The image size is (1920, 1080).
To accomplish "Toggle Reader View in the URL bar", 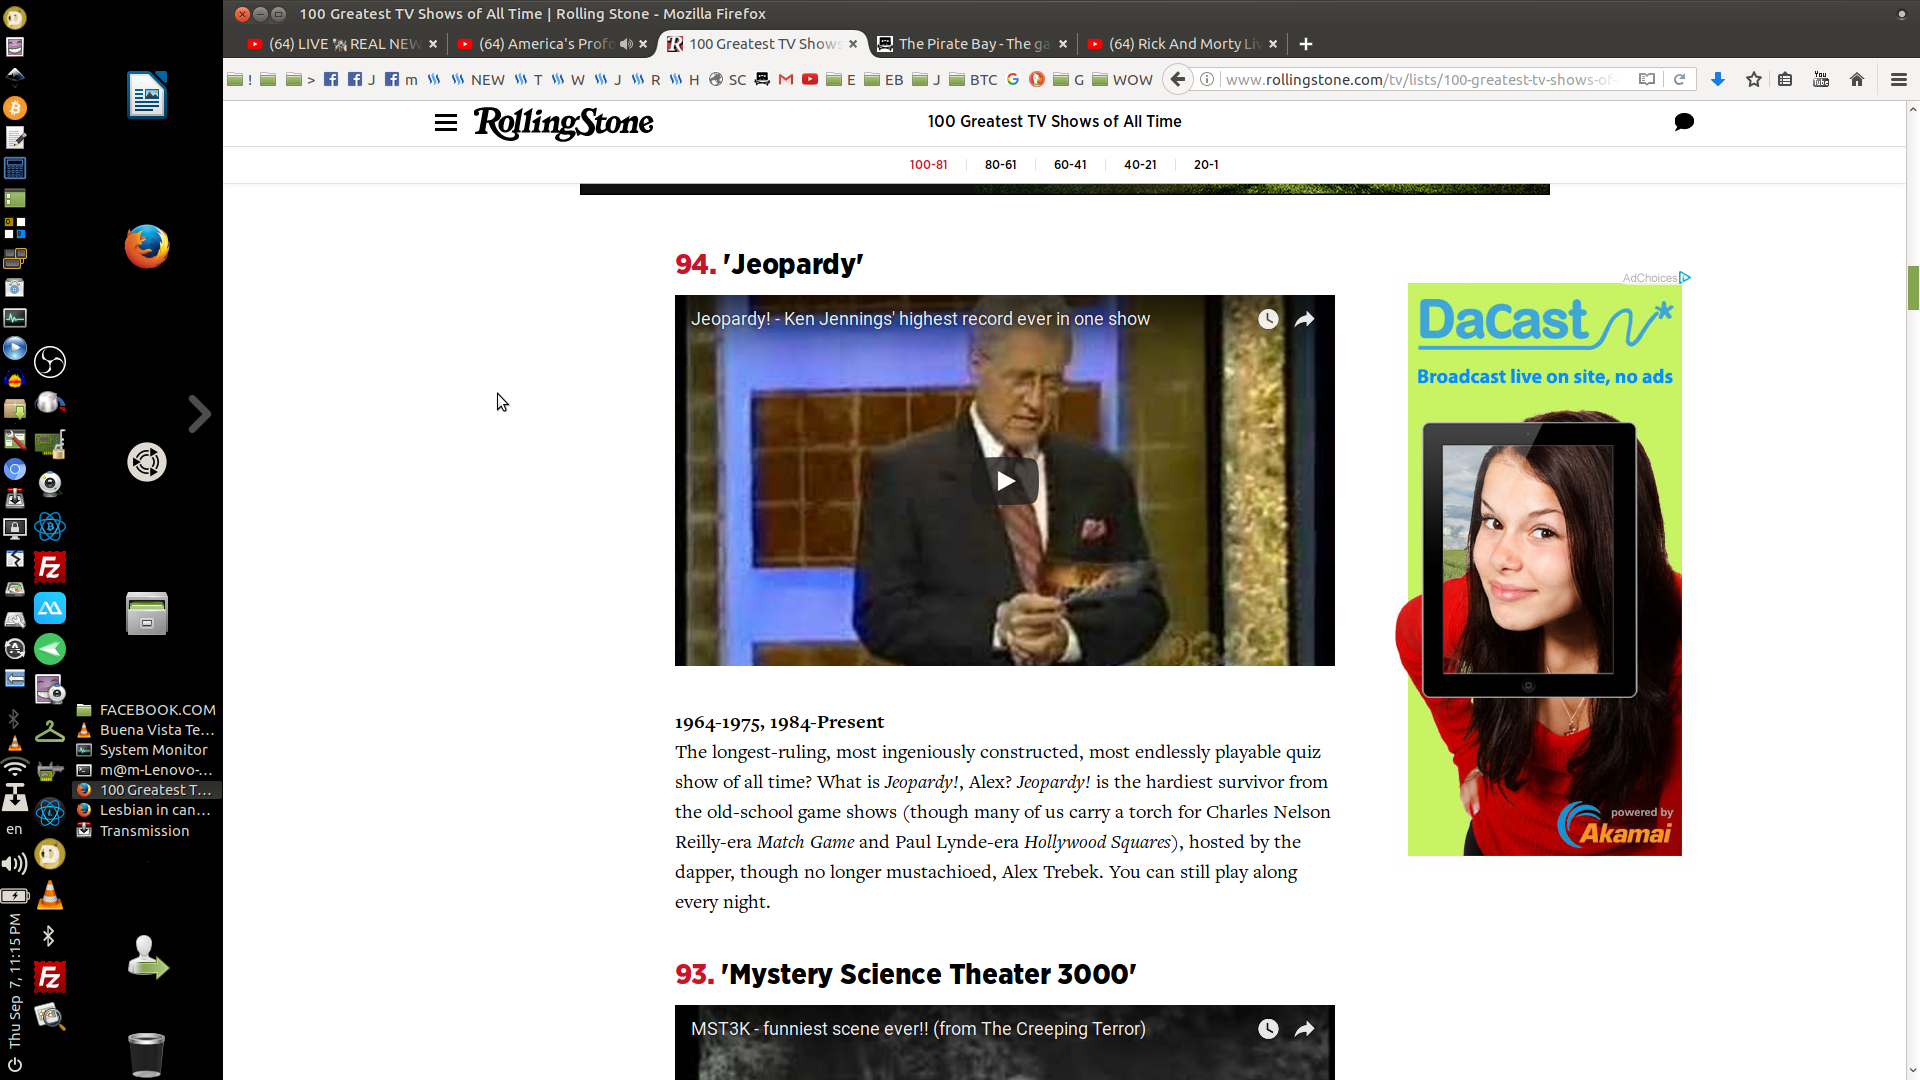I will [1647, 80].
